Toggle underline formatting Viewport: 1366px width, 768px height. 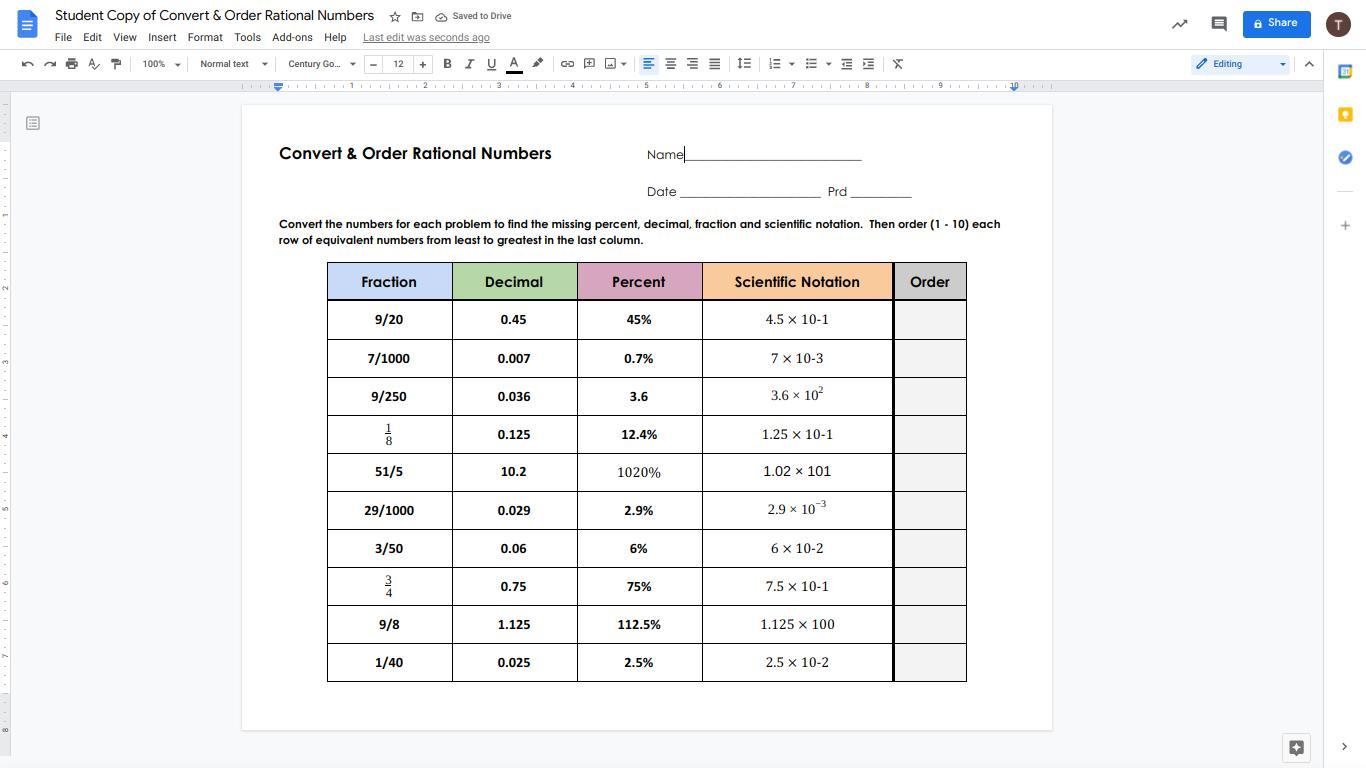(491, 64)
